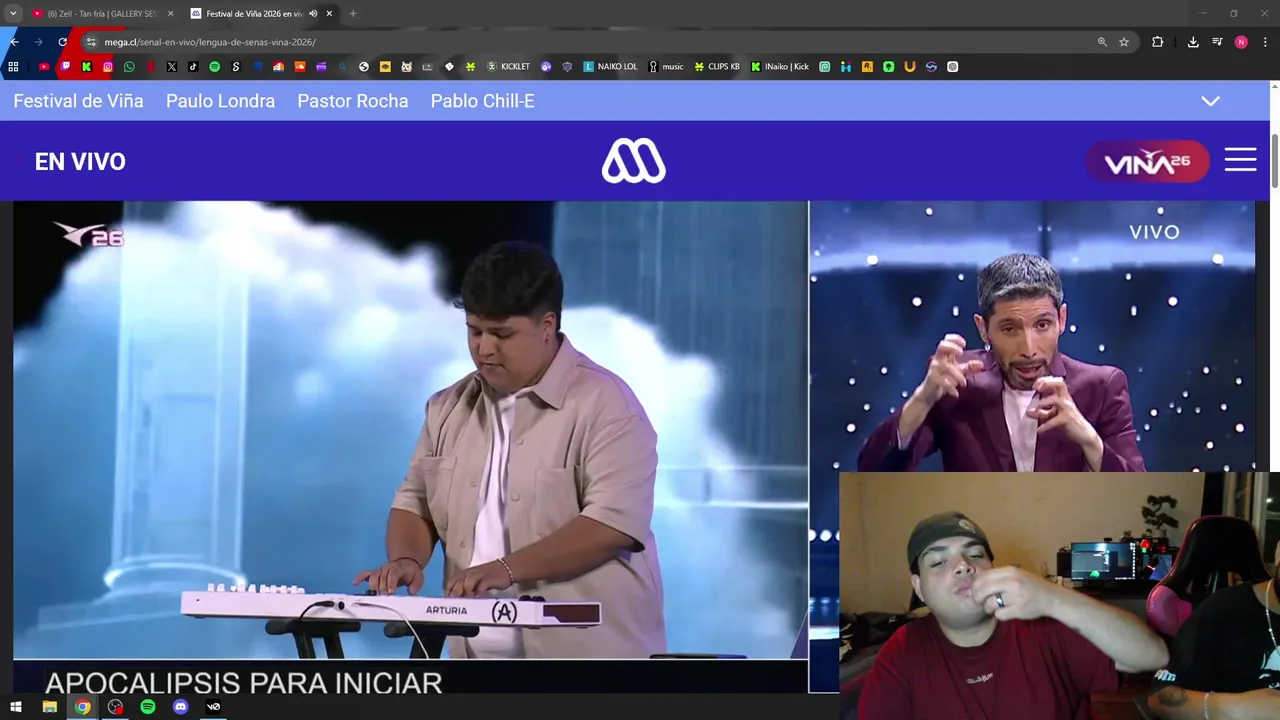Viewport: 1280px width, 720px height.
Task: View site information icon in address bar
Action: click(91, 42)
